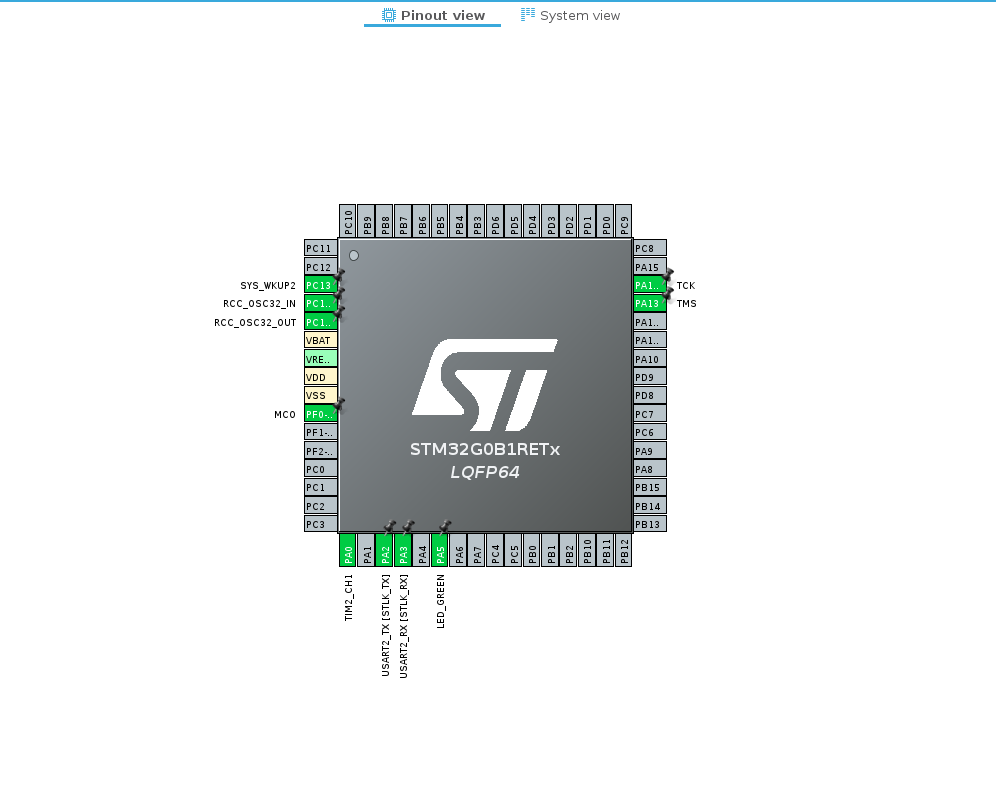Click pin PC11
The height and width of the screenshot is (803, 996).
(x=321, y=248)
